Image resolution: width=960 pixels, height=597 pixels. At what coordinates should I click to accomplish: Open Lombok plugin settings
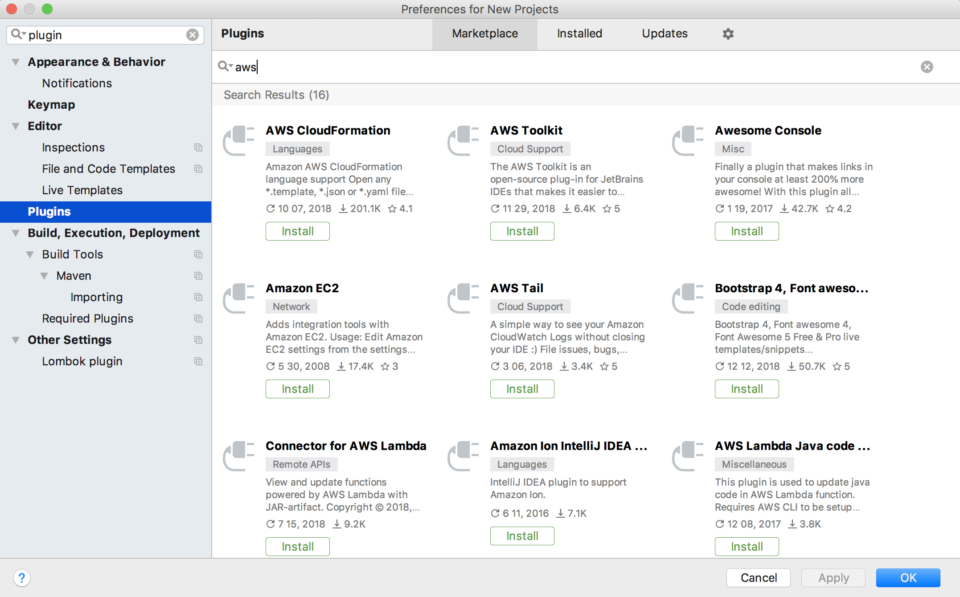(x=82, y=361)
